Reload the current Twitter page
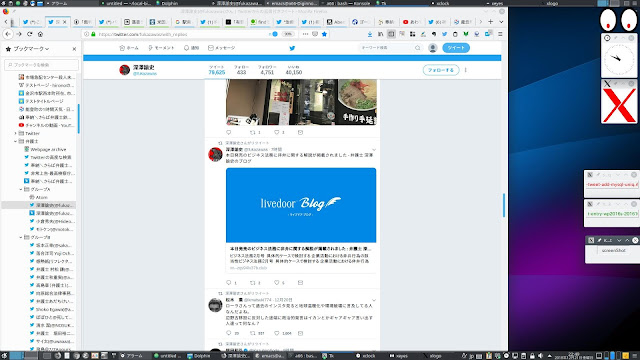This screenshot has width=640, height=360. click(x=29, y=34)
